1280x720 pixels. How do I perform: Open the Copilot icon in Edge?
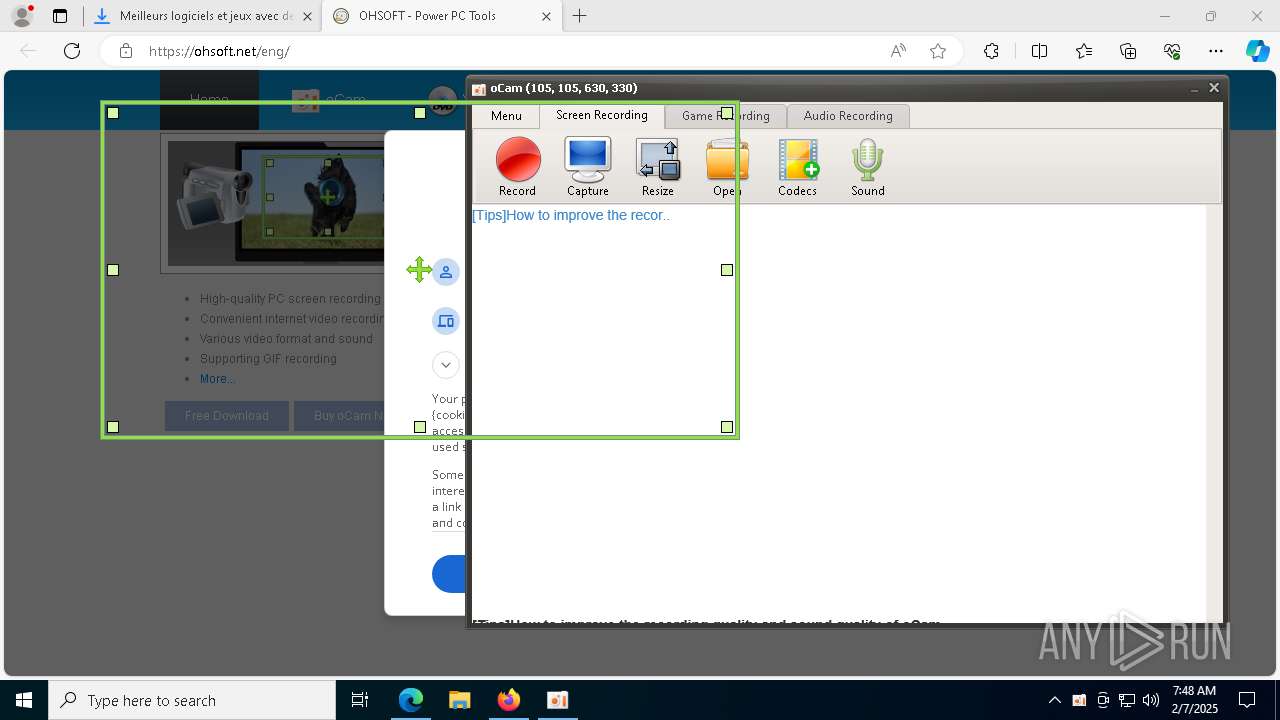coord(1257,51)
